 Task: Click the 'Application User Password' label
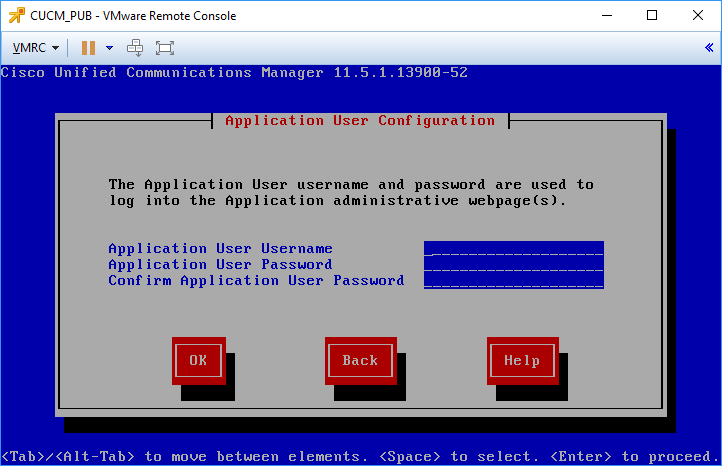pyautogui.click(x=220, y=265)
